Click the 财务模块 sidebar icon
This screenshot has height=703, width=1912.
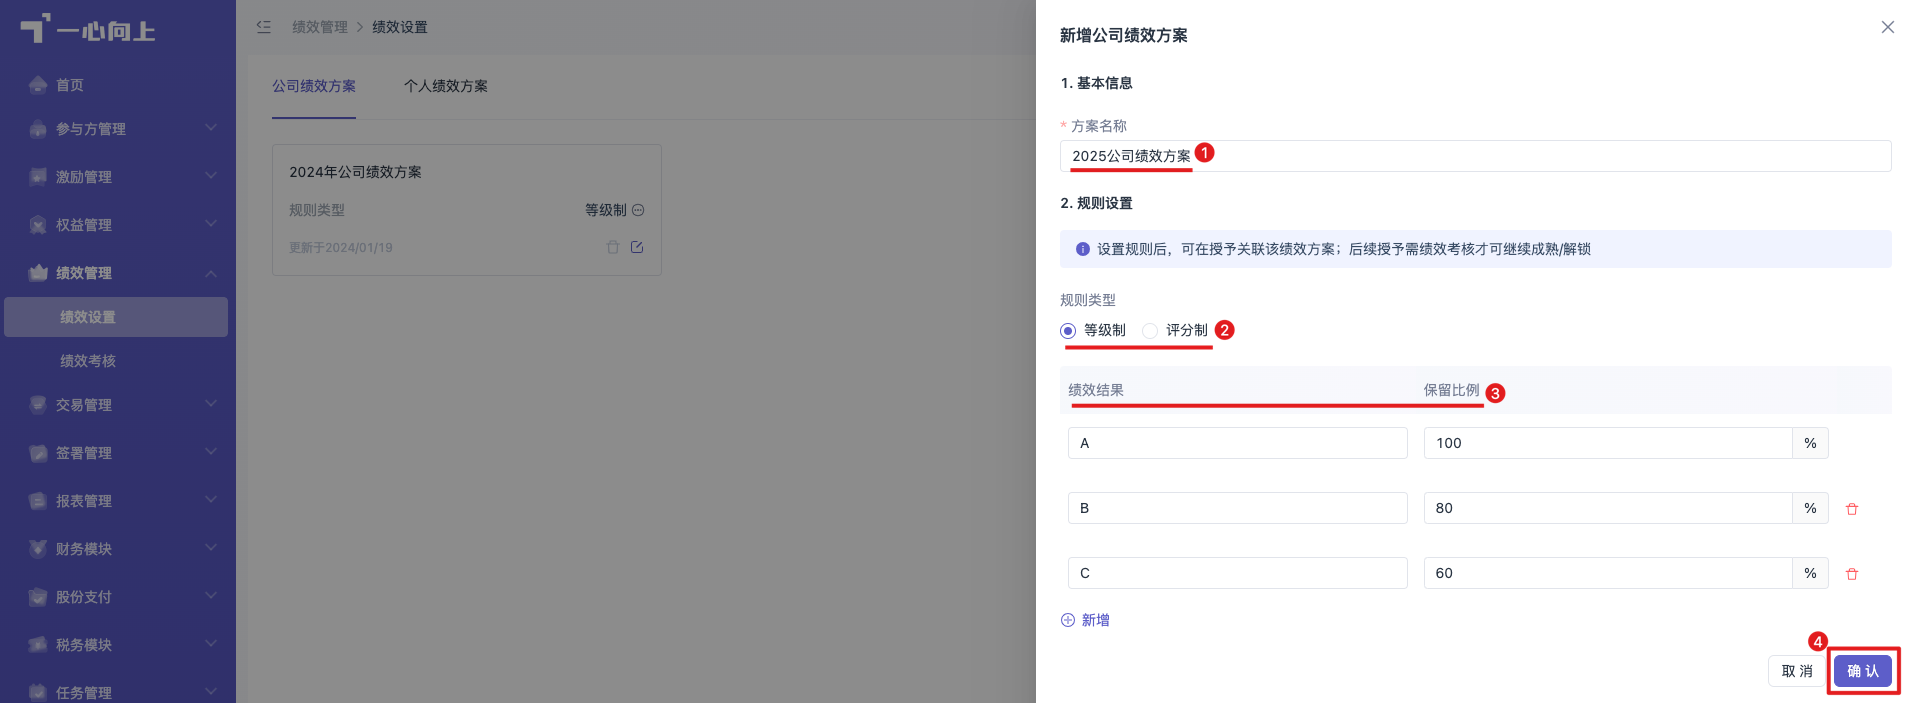pos(38,549)
